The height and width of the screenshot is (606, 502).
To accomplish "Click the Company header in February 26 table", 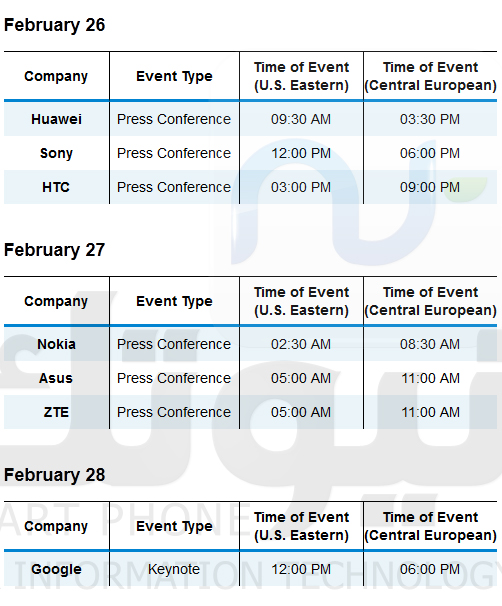I will (56, 77).
